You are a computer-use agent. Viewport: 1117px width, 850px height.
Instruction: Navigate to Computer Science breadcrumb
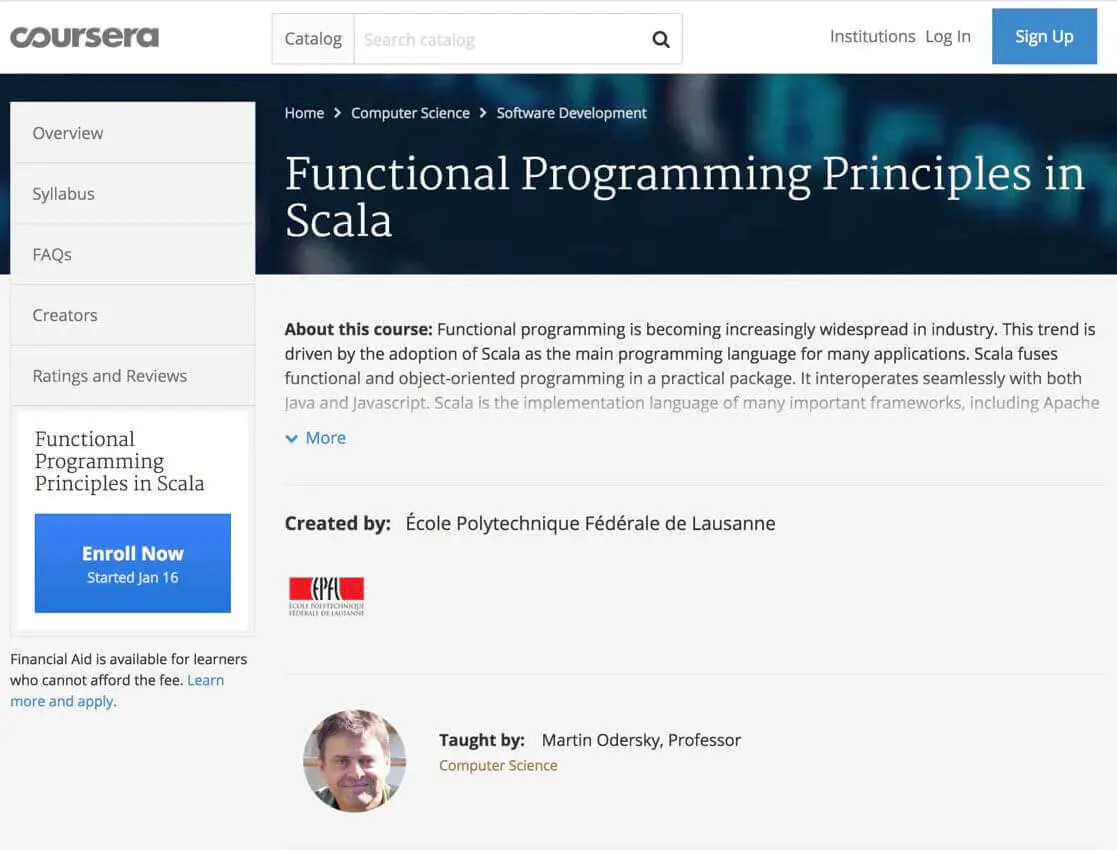coord(410,113)
